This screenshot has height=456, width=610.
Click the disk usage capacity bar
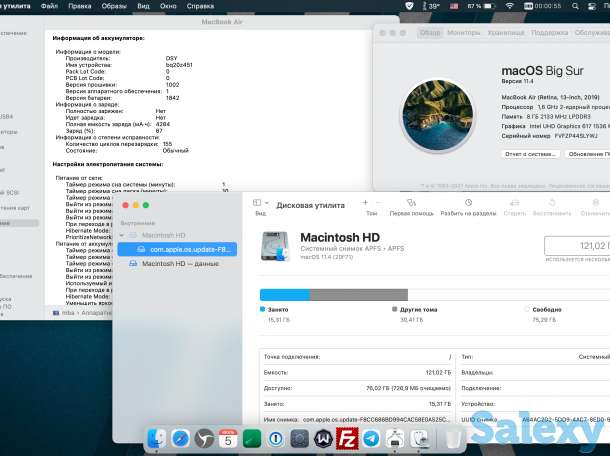435,295
